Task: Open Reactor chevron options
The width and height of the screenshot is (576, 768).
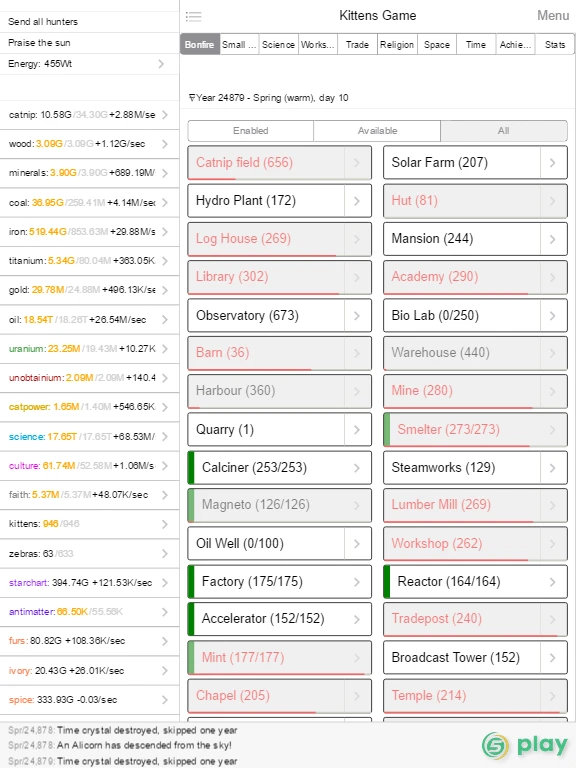Action: pyautogui.click(x=553, y=582)
